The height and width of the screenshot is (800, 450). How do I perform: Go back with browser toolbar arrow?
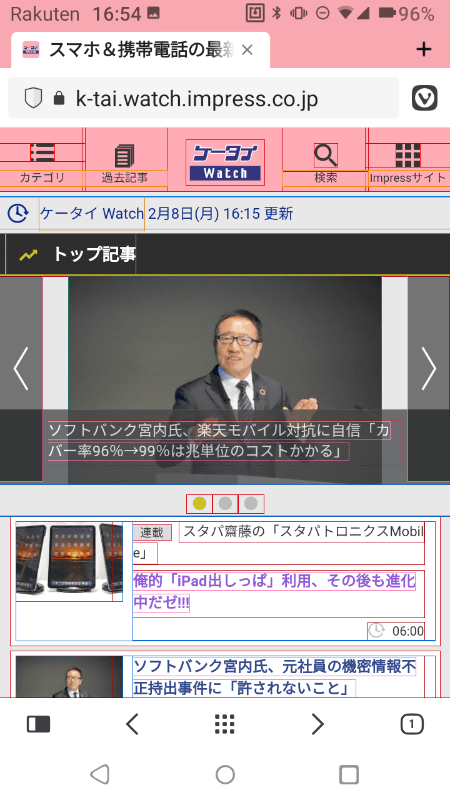(x=132, y=724)
